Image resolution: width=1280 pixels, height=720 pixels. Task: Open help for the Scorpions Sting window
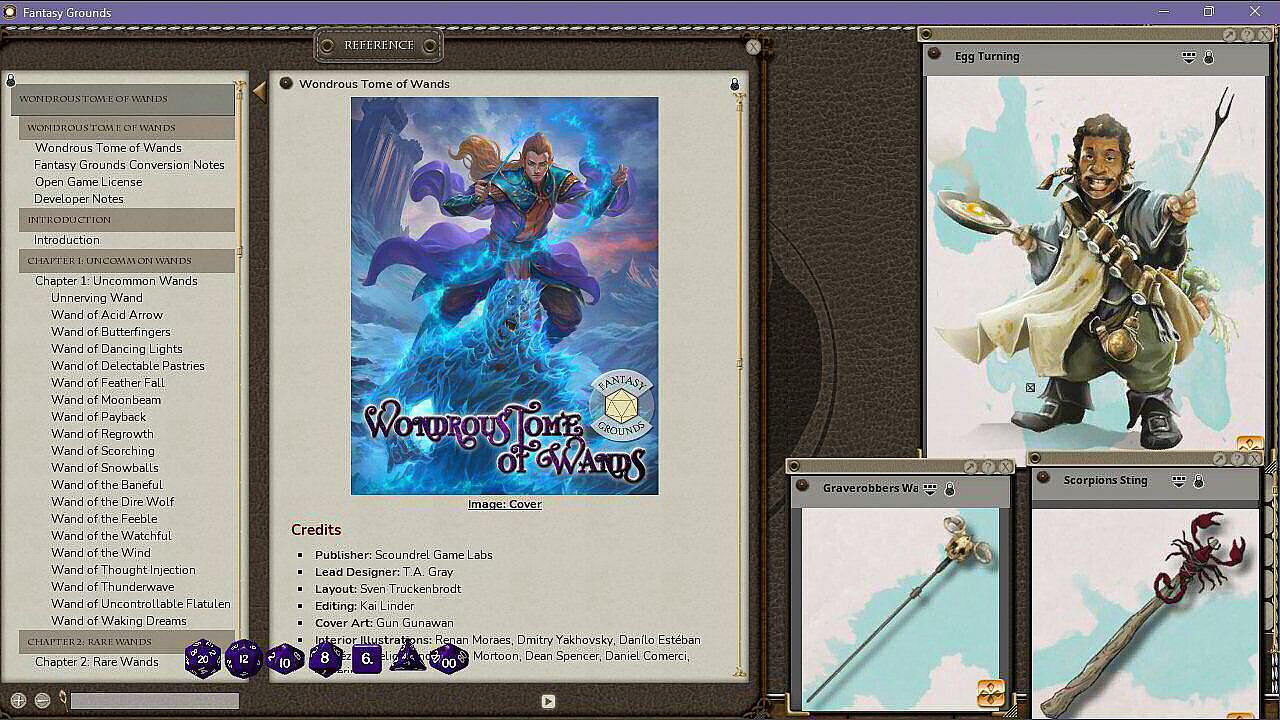[1237, 459]
